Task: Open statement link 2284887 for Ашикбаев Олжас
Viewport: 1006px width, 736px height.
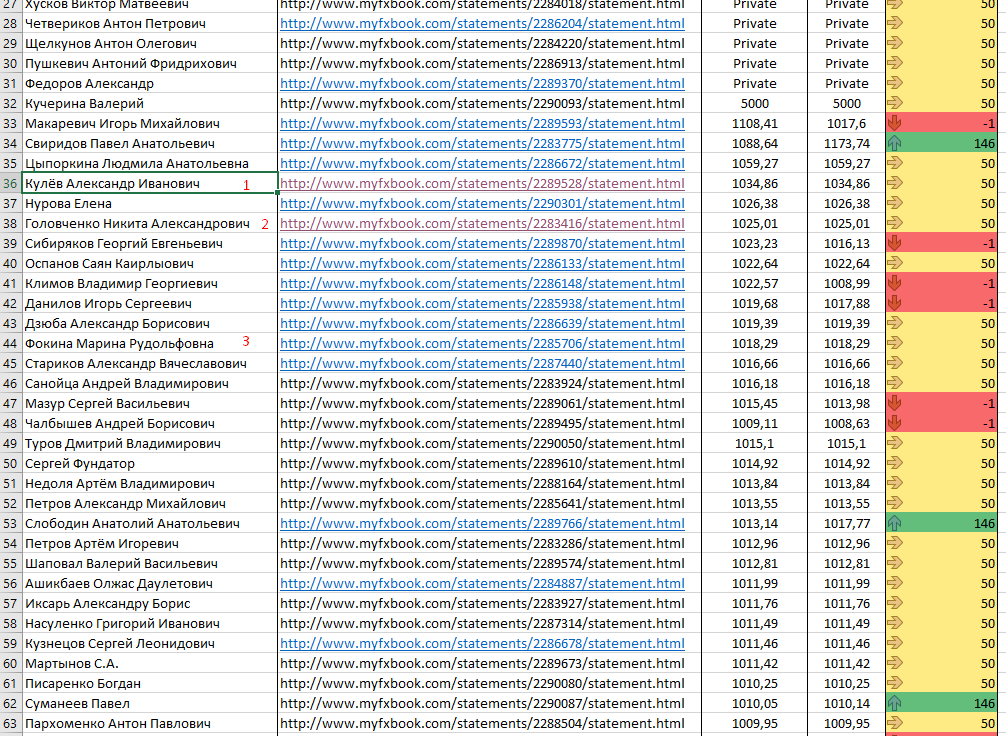Action: 482,583
